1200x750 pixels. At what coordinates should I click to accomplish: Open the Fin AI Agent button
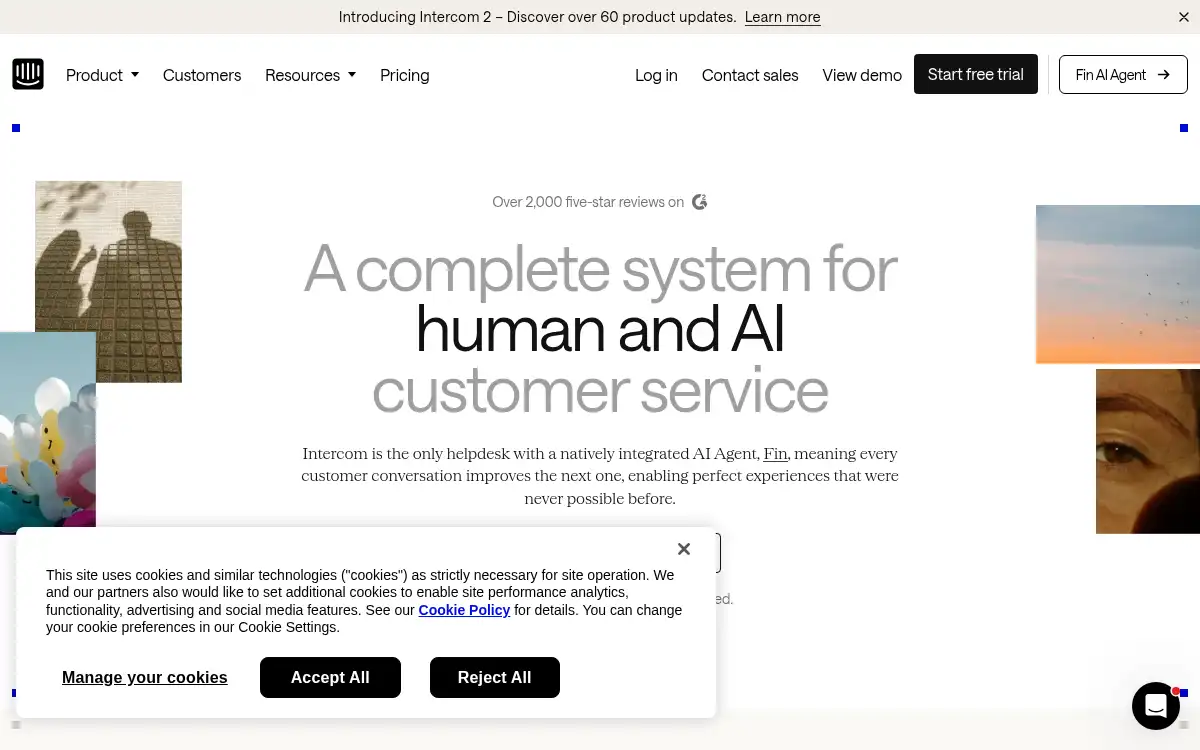(1123, 74)
